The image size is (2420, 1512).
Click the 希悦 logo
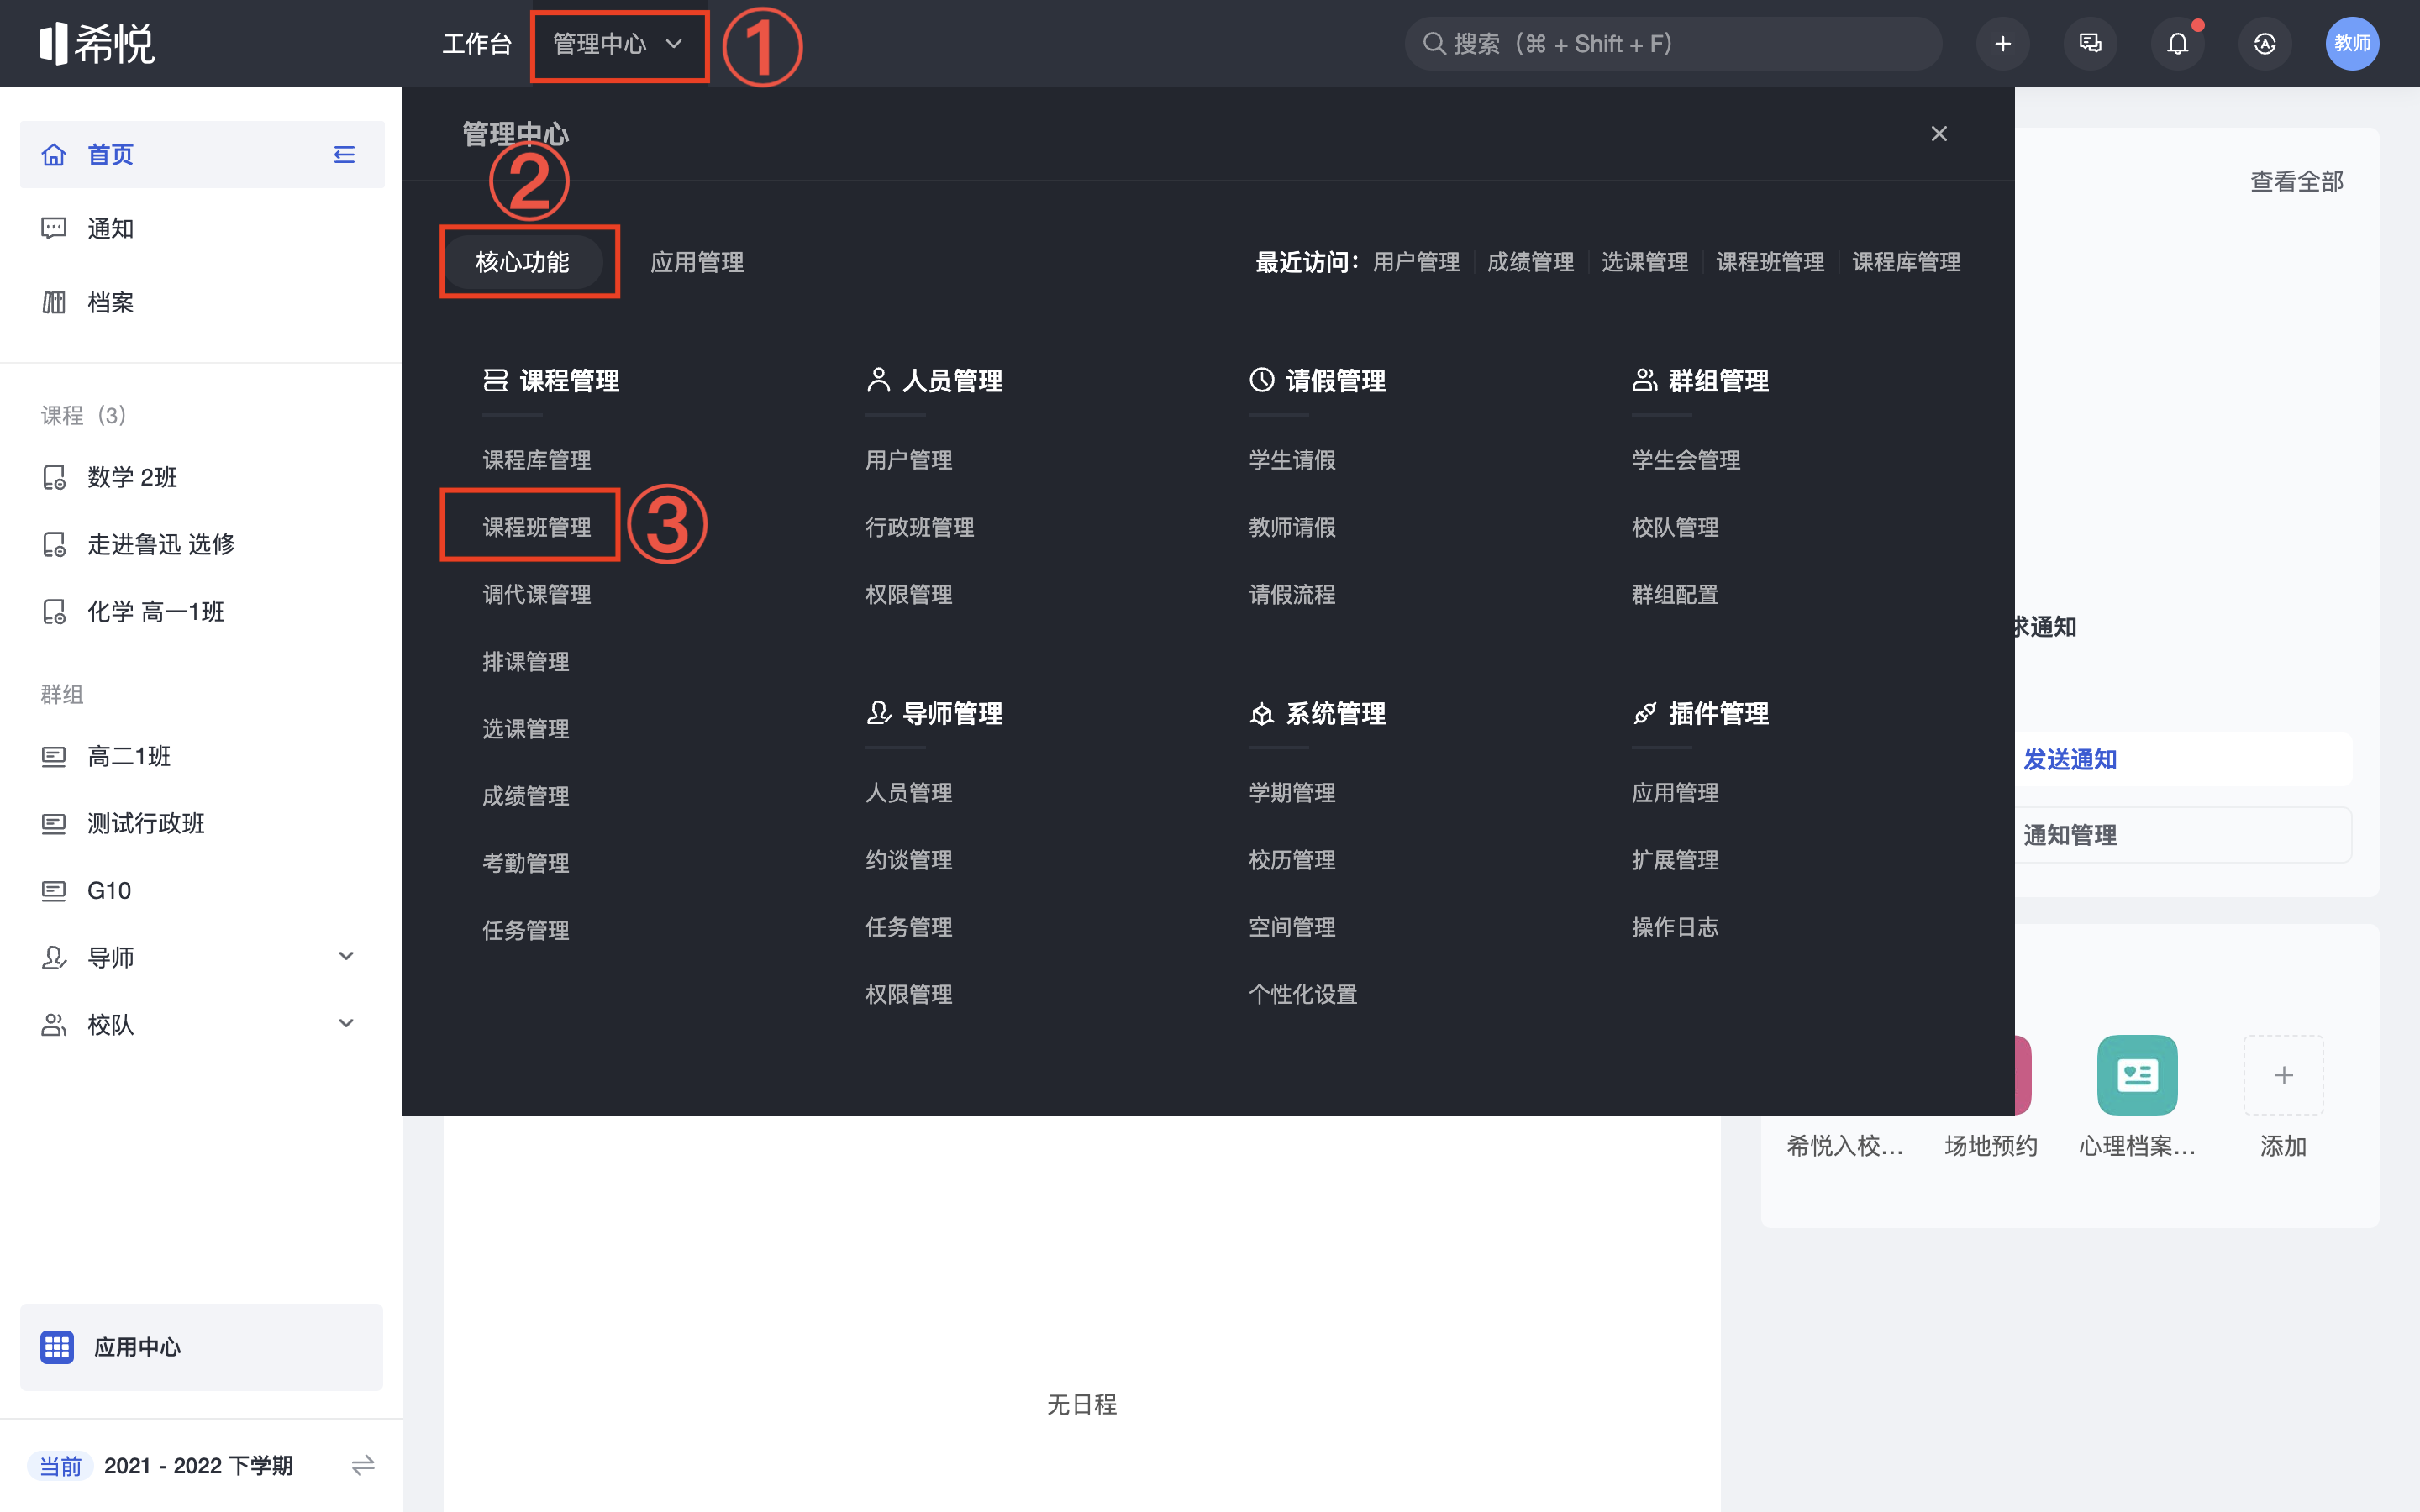[x=97, y=43]
